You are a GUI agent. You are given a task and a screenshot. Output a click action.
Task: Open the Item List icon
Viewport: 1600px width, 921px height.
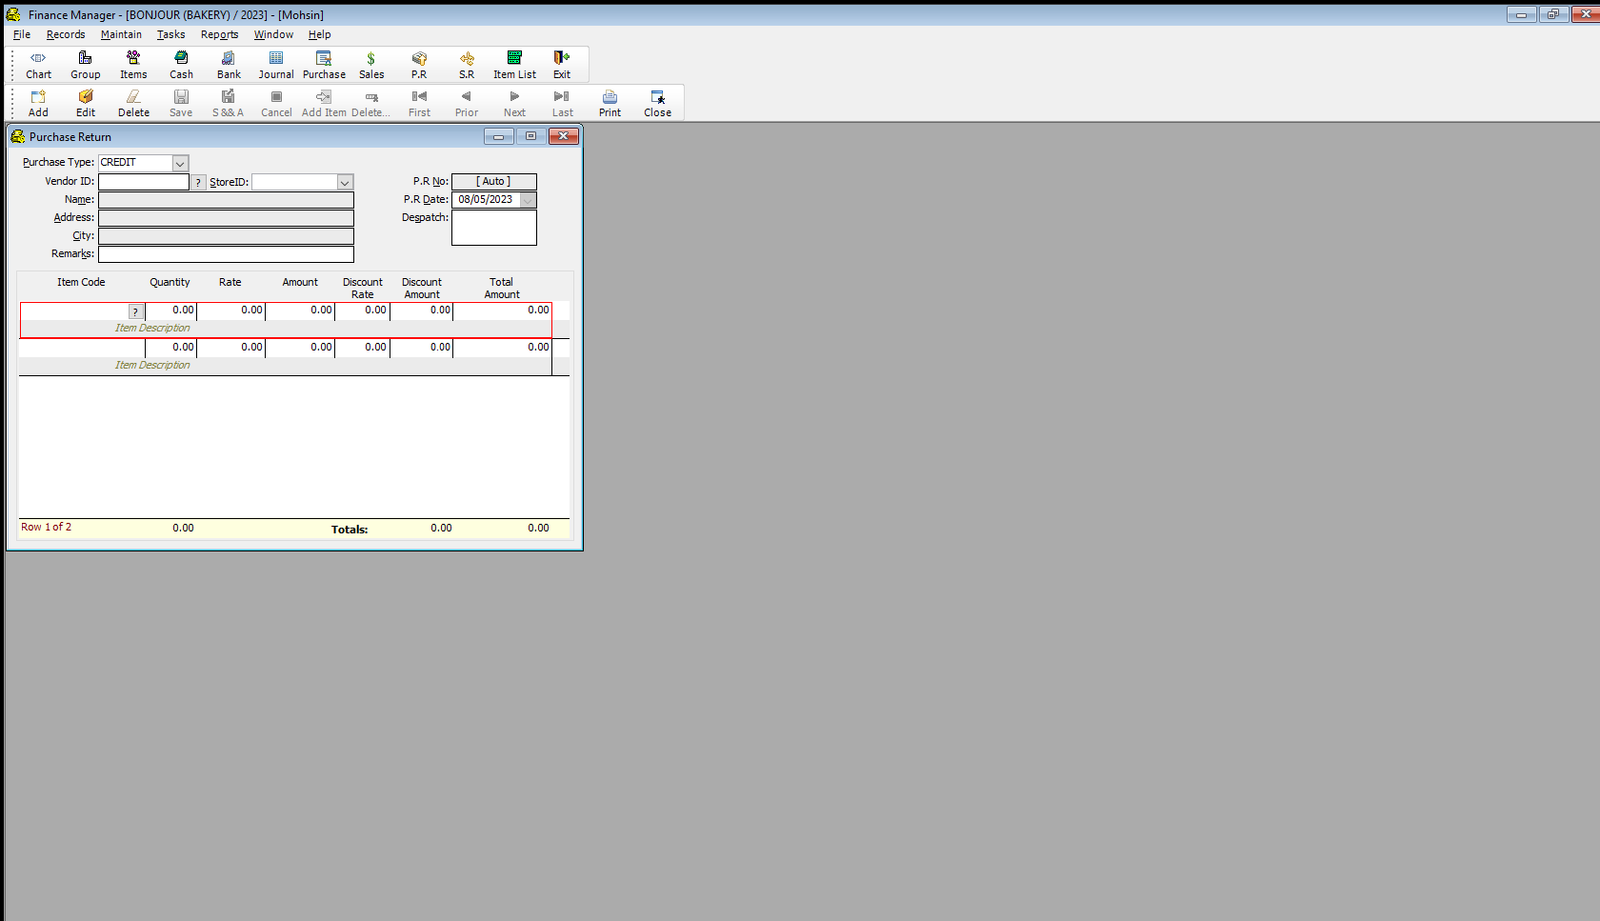[x=514, y=64]
